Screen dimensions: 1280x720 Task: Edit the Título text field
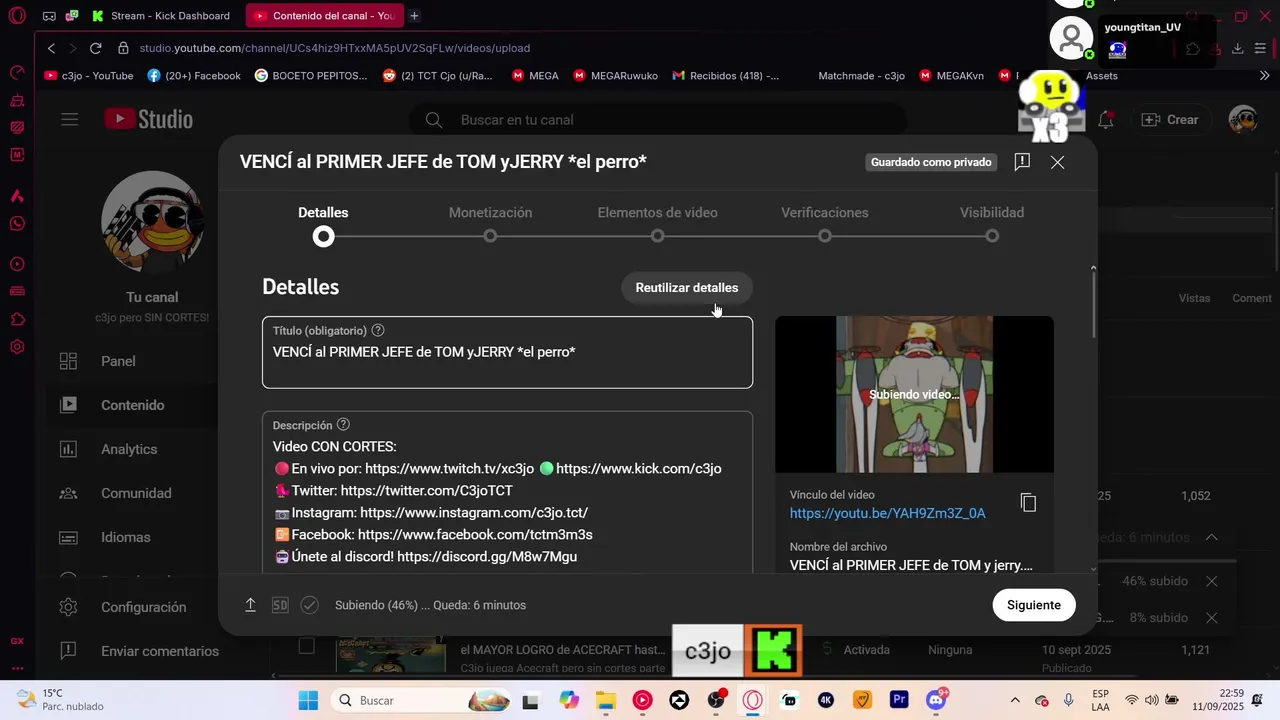coord(507,352)
